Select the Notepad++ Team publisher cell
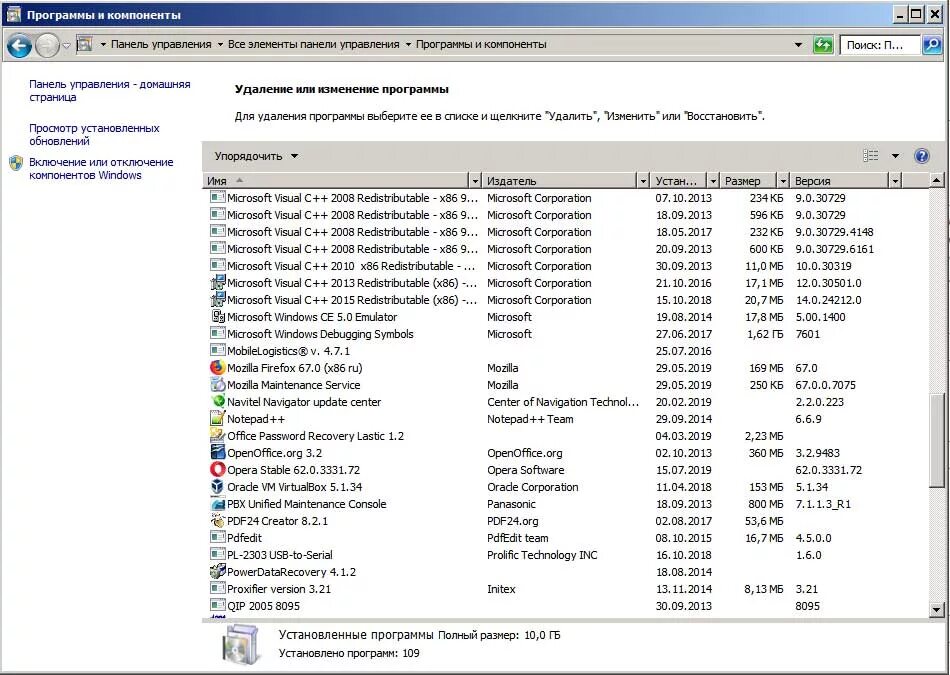The width and height of the screenshot is (950, 675). click(530, 419)
